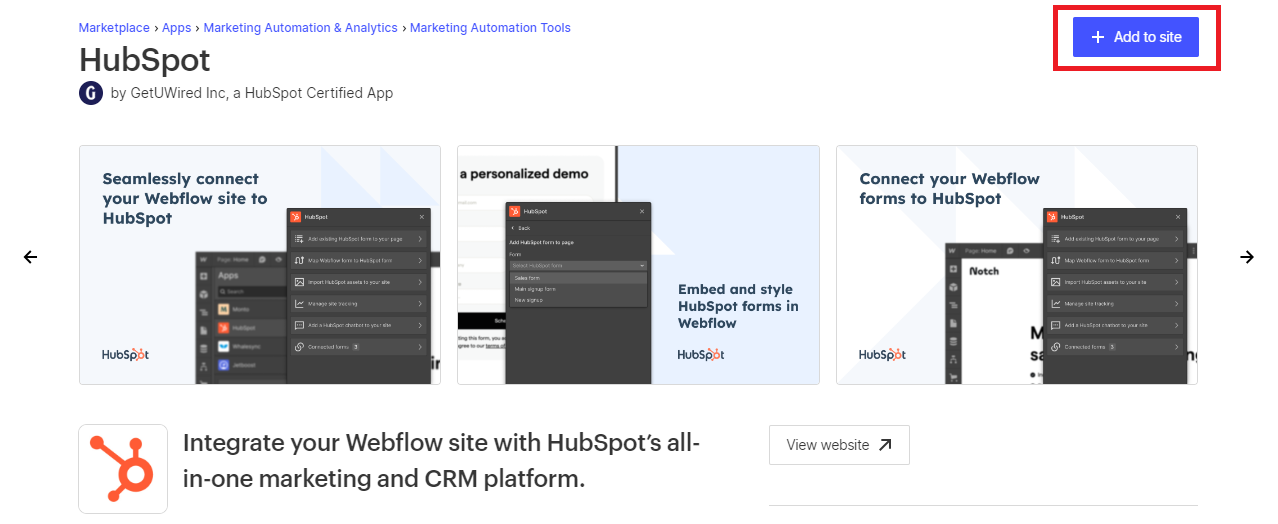Click the GetUWired round G avatar icon
The height and width of the screenshot is (524, 1278).
(x=91, y=93)
